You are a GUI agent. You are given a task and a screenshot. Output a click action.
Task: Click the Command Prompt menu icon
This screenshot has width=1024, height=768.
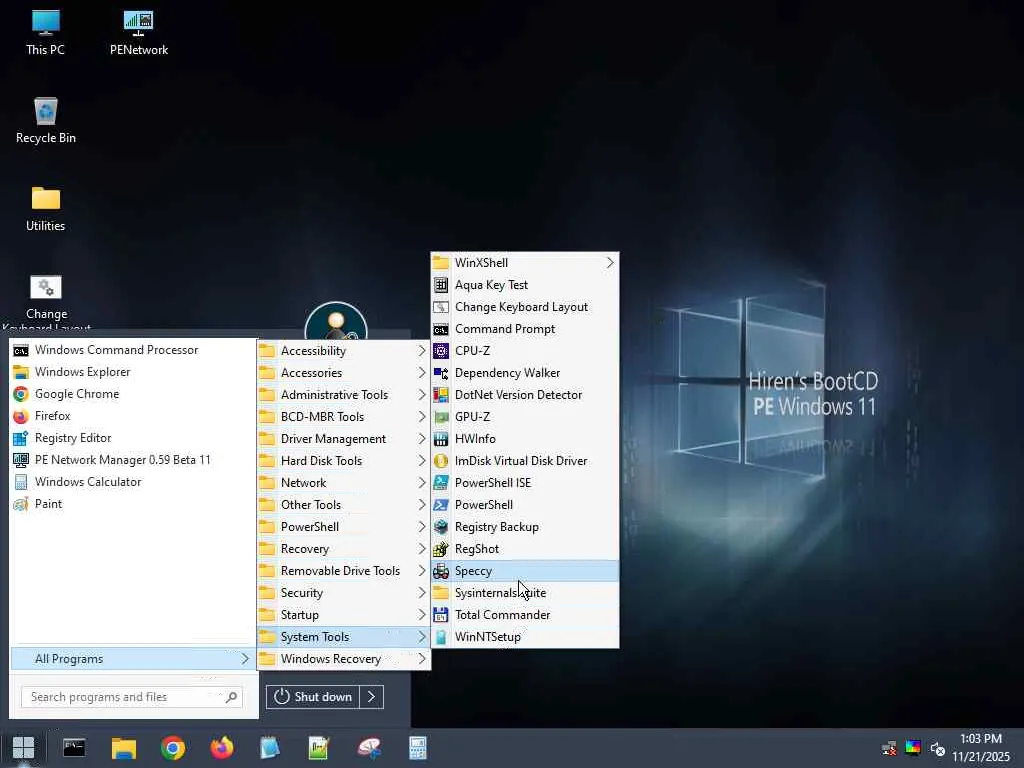[441, 329]
